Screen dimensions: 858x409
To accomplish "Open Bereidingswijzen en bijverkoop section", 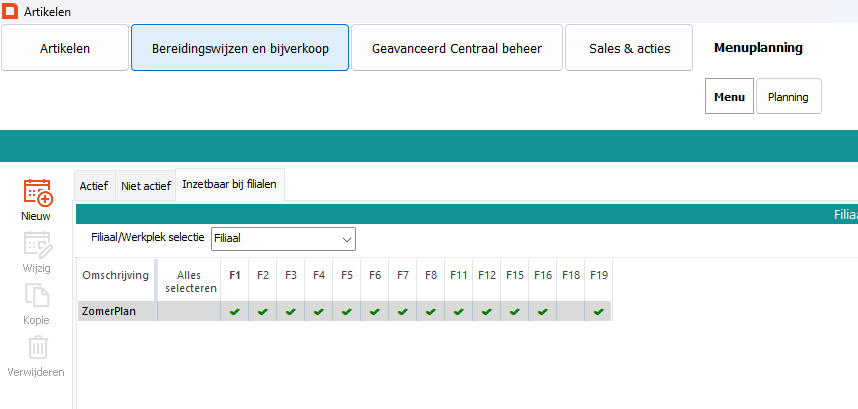I will pyautogui.click(x=240, y=48).
